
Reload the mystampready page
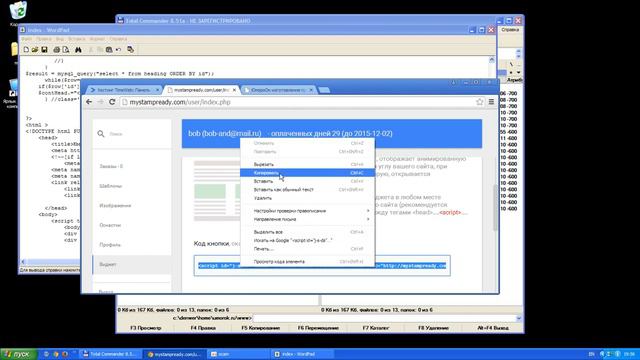112,102
